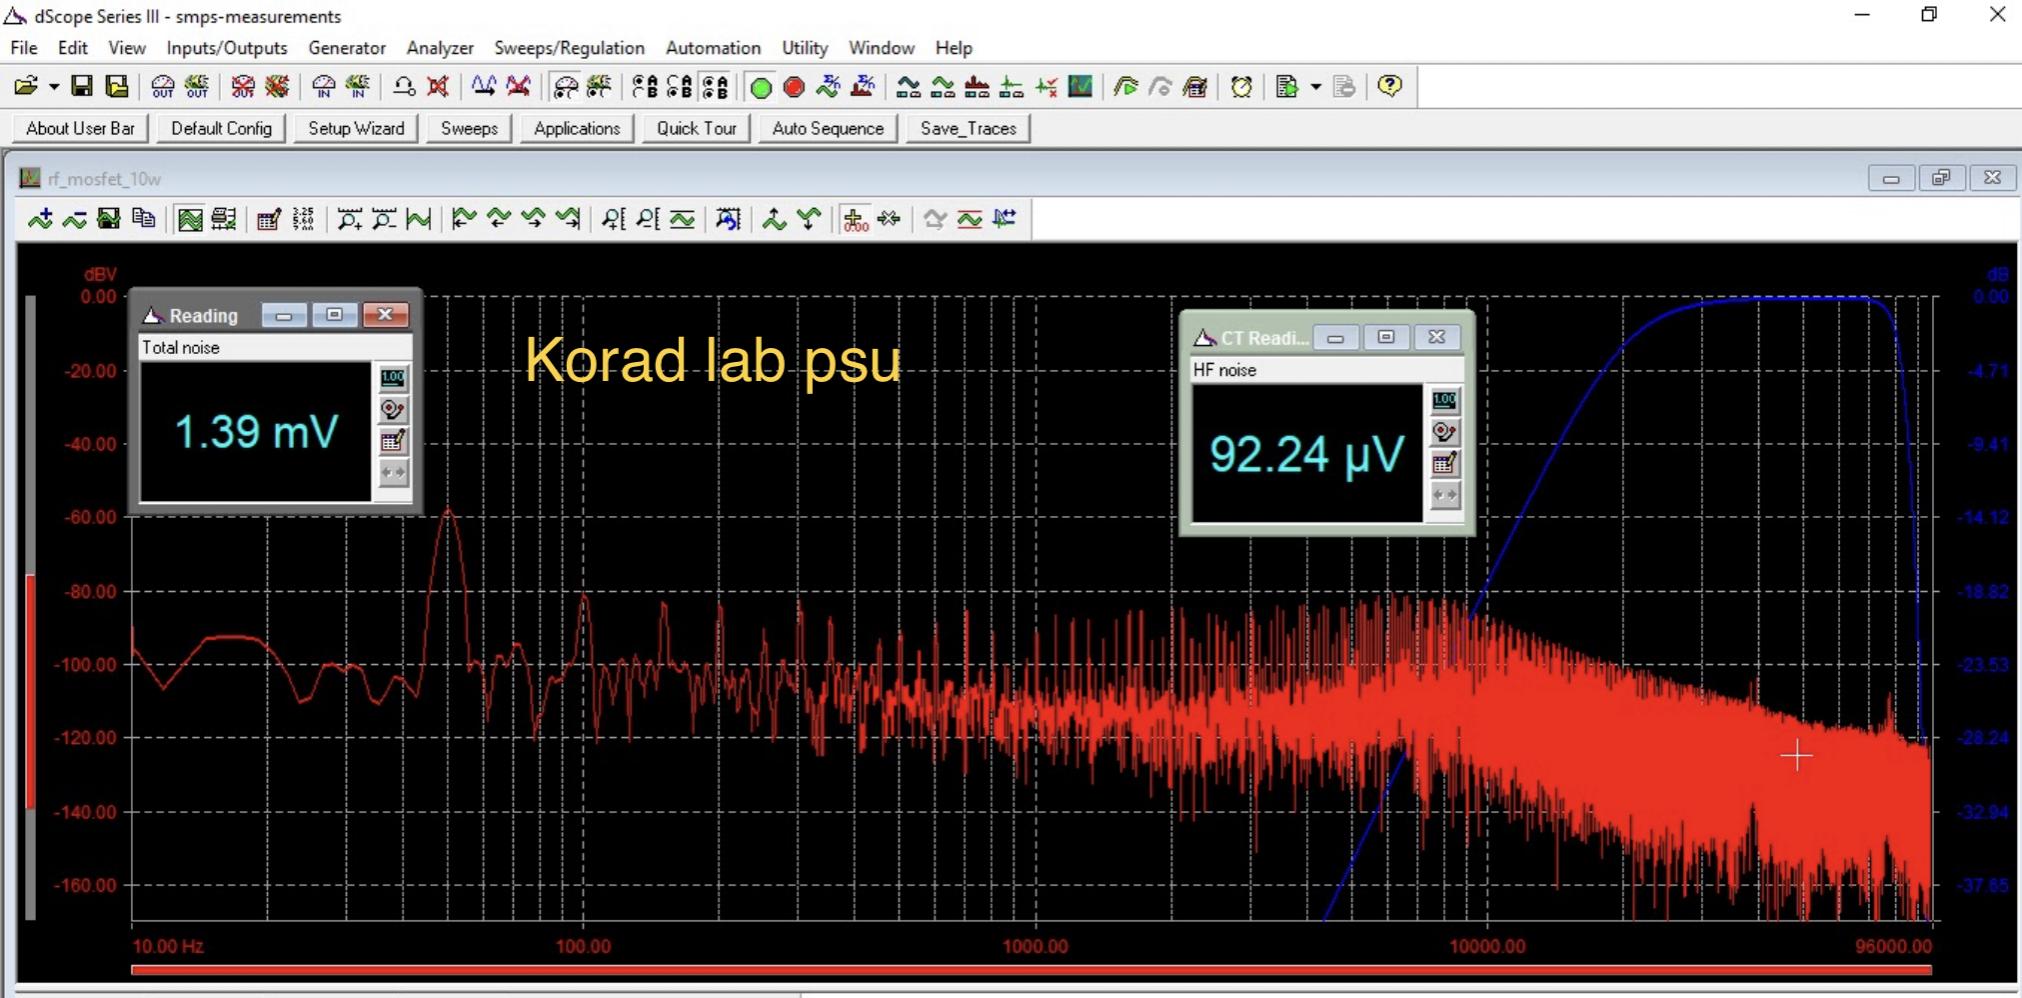Toggle the cursor crosshair 0.00 icon
This screenshot has height=998, width=2022.
point(855,219)
